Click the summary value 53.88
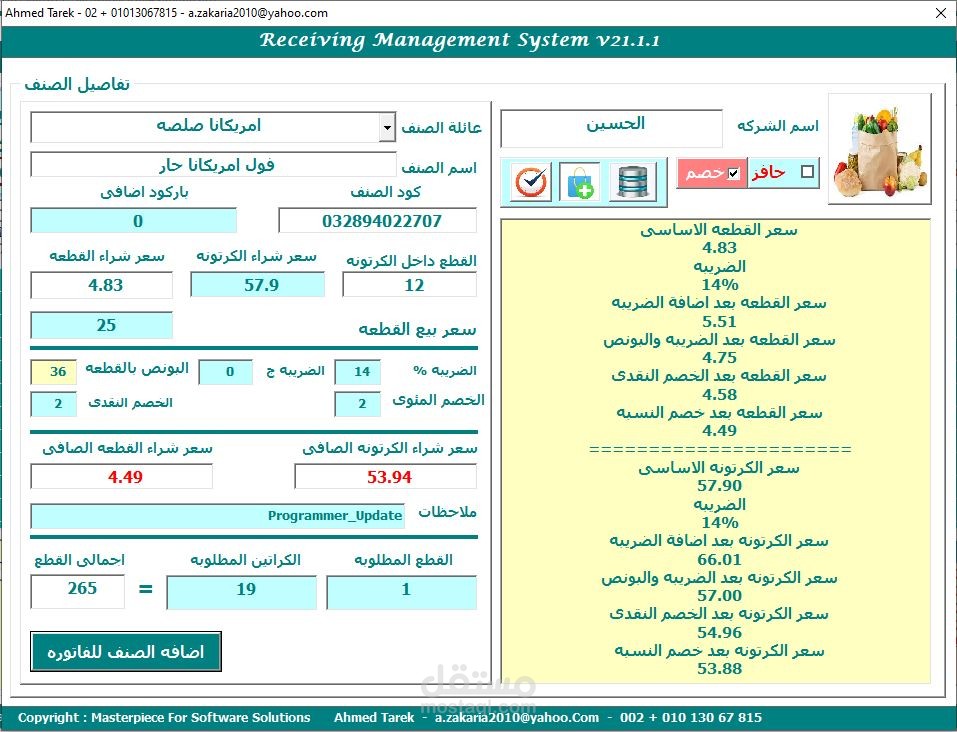The width and height of the screenshot is (957, 732). click(x=720, y=669)
